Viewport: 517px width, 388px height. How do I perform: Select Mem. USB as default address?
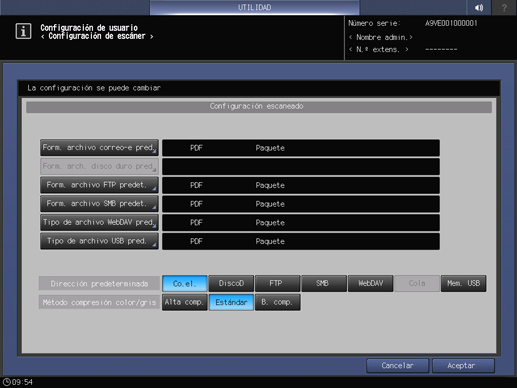463,283
